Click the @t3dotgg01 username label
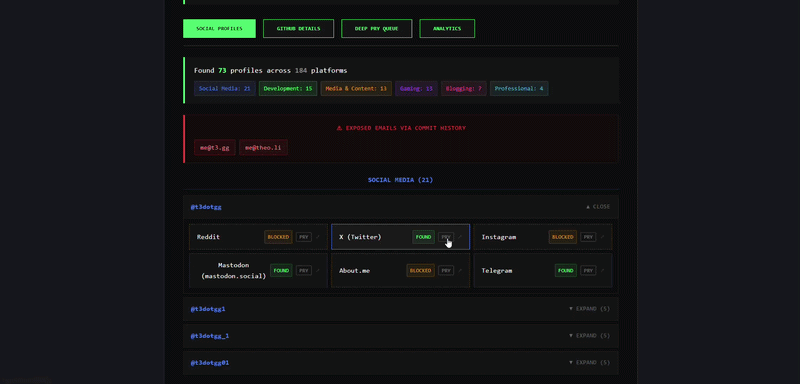The height and width of the screenshot is (384, 800). point(210,363)
